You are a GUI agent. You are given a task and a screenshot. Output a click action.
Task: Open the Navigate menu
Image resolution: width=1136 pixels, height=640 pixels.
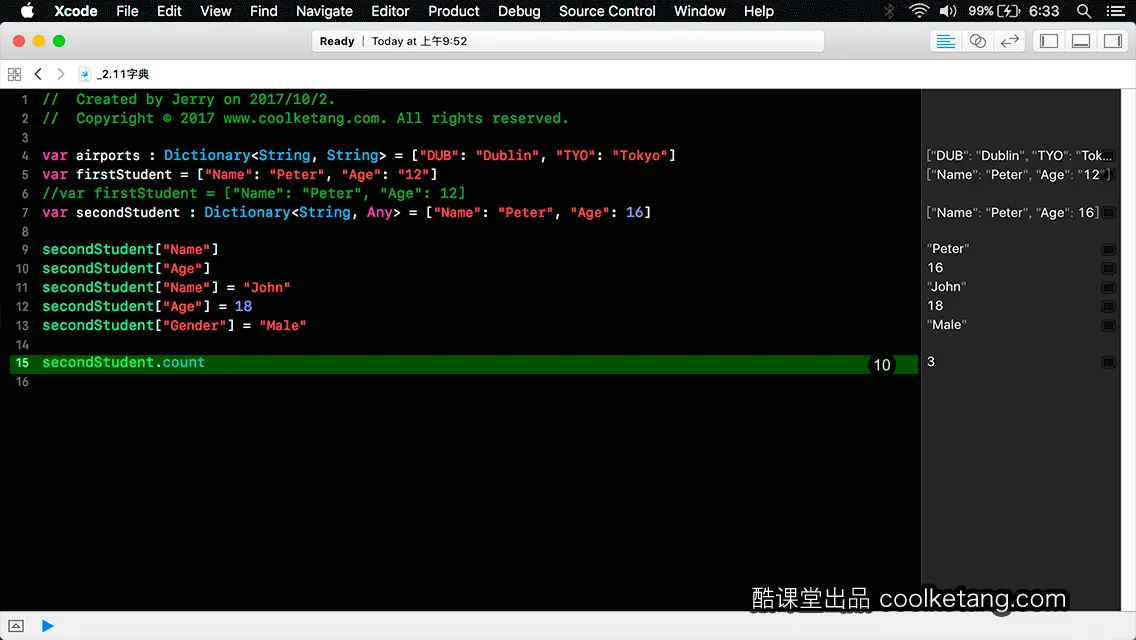(324, 11)
